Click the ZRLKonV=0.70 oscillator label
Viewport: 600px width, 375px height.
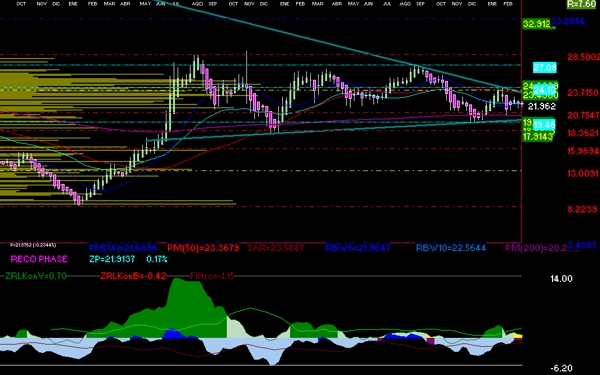[x=35, y=276]
